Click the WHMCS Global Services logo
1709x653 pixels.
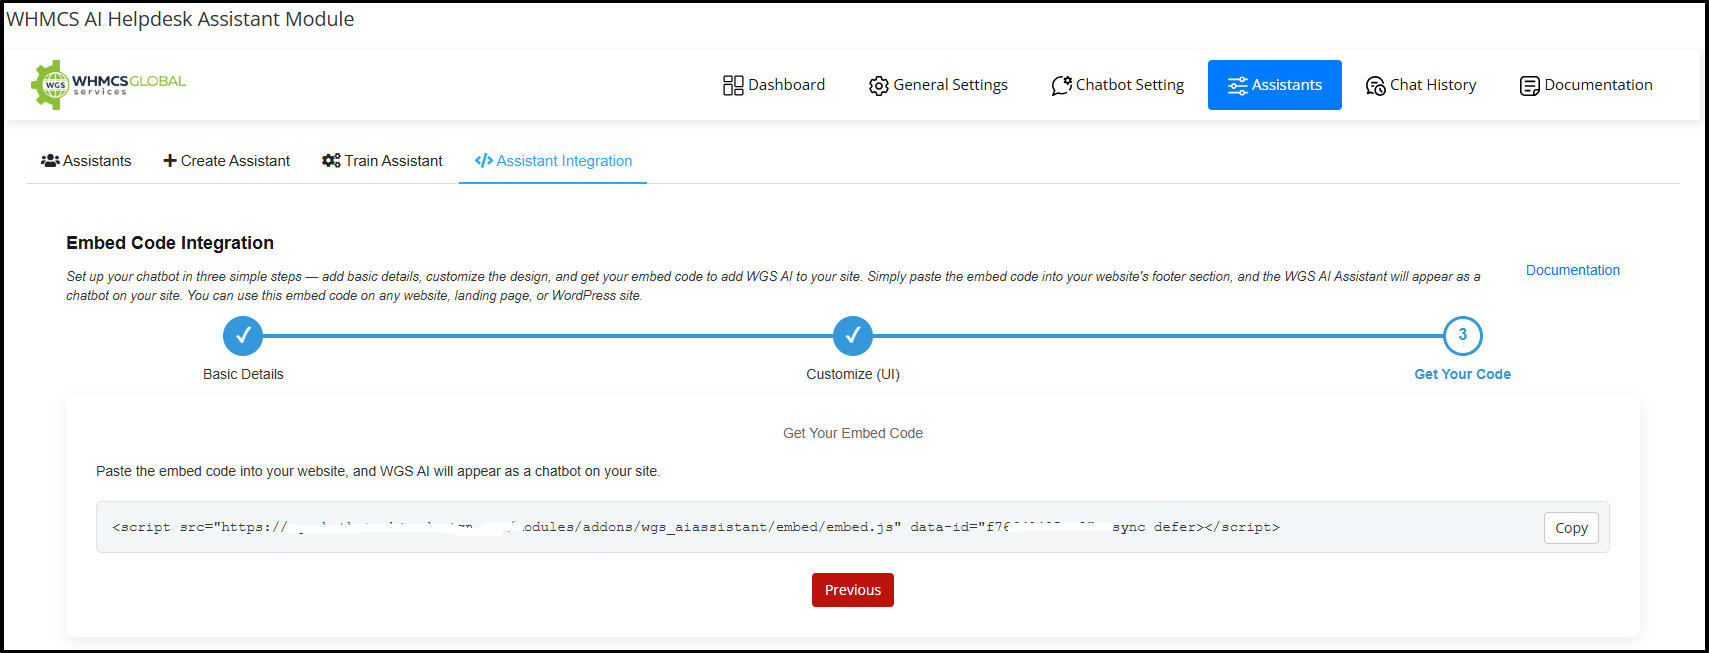point(108,85)
